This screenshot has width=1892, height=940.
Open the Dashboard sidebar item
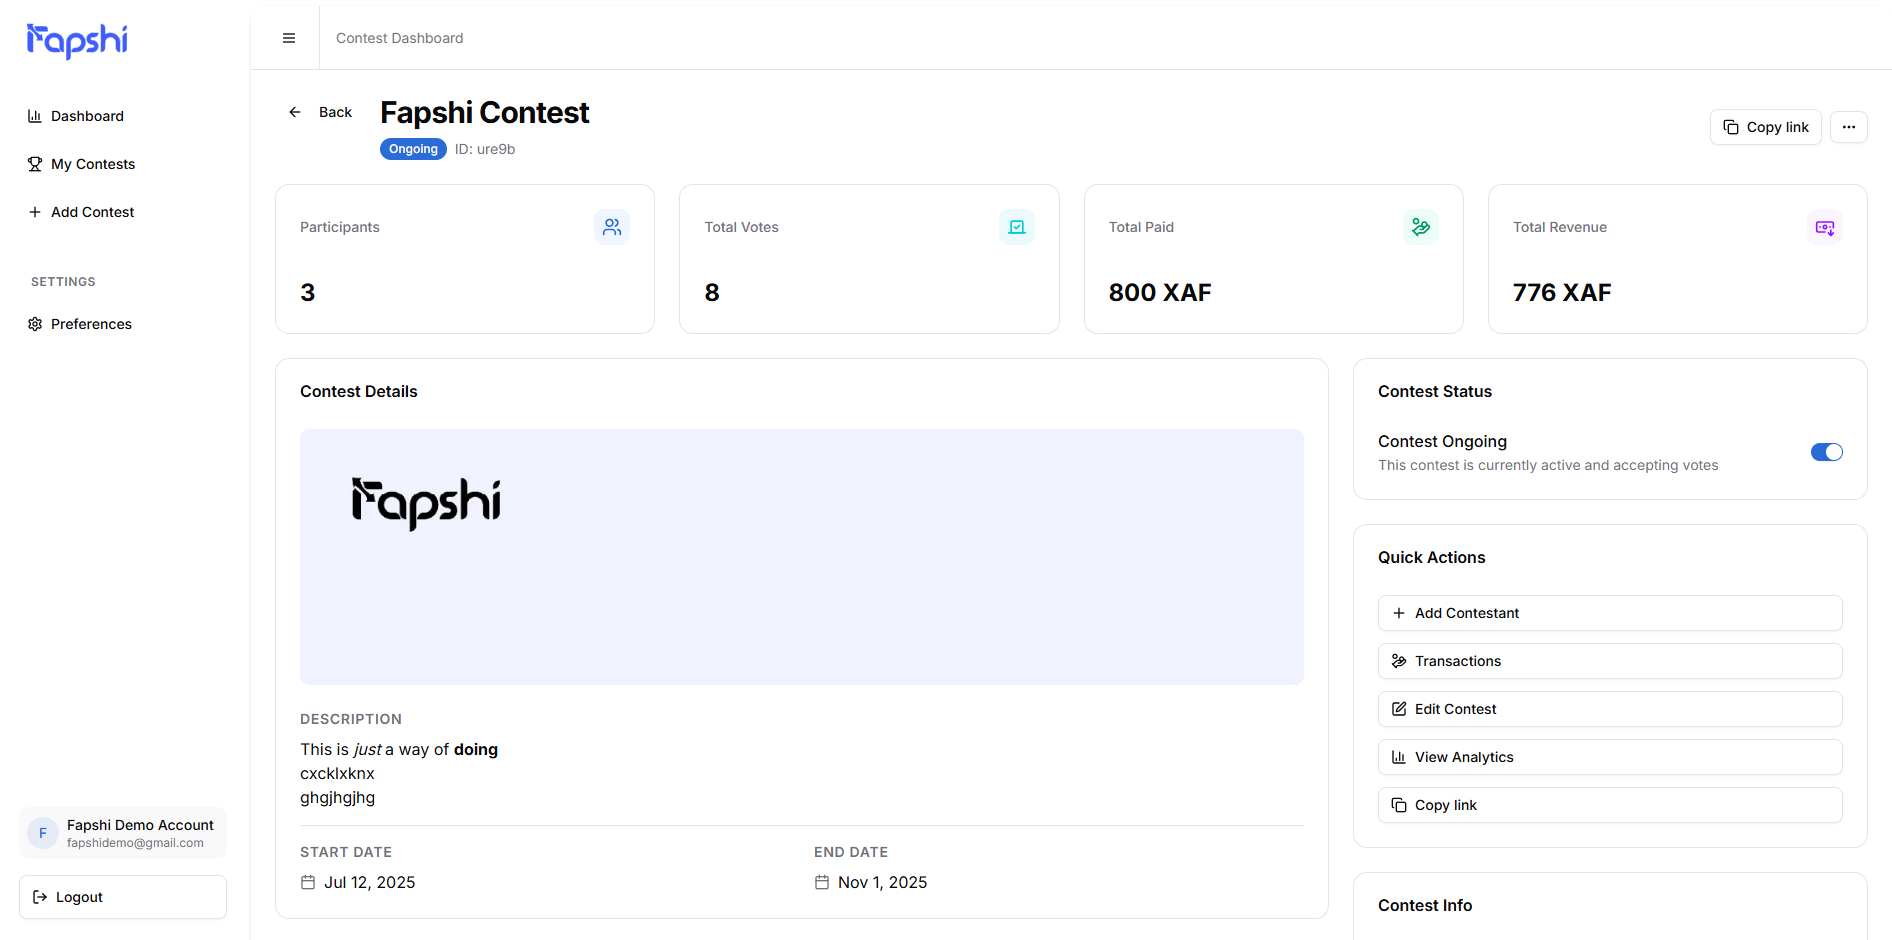[x=87, y=116]
